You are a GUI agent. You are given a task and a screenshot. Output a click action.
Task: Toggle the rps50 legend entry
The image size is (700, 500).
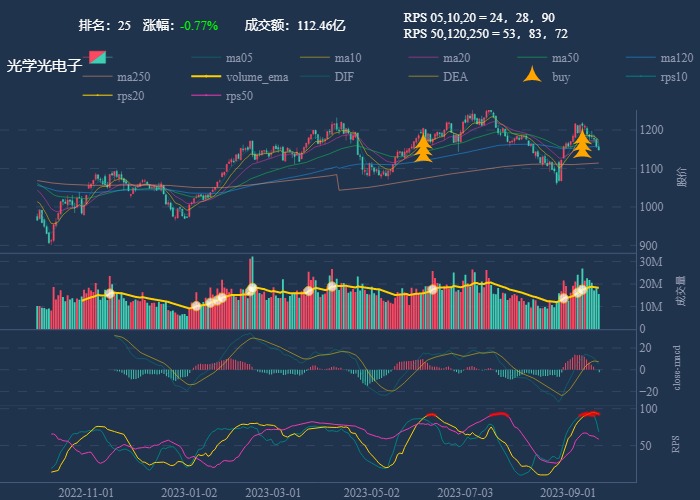point(239,96)
